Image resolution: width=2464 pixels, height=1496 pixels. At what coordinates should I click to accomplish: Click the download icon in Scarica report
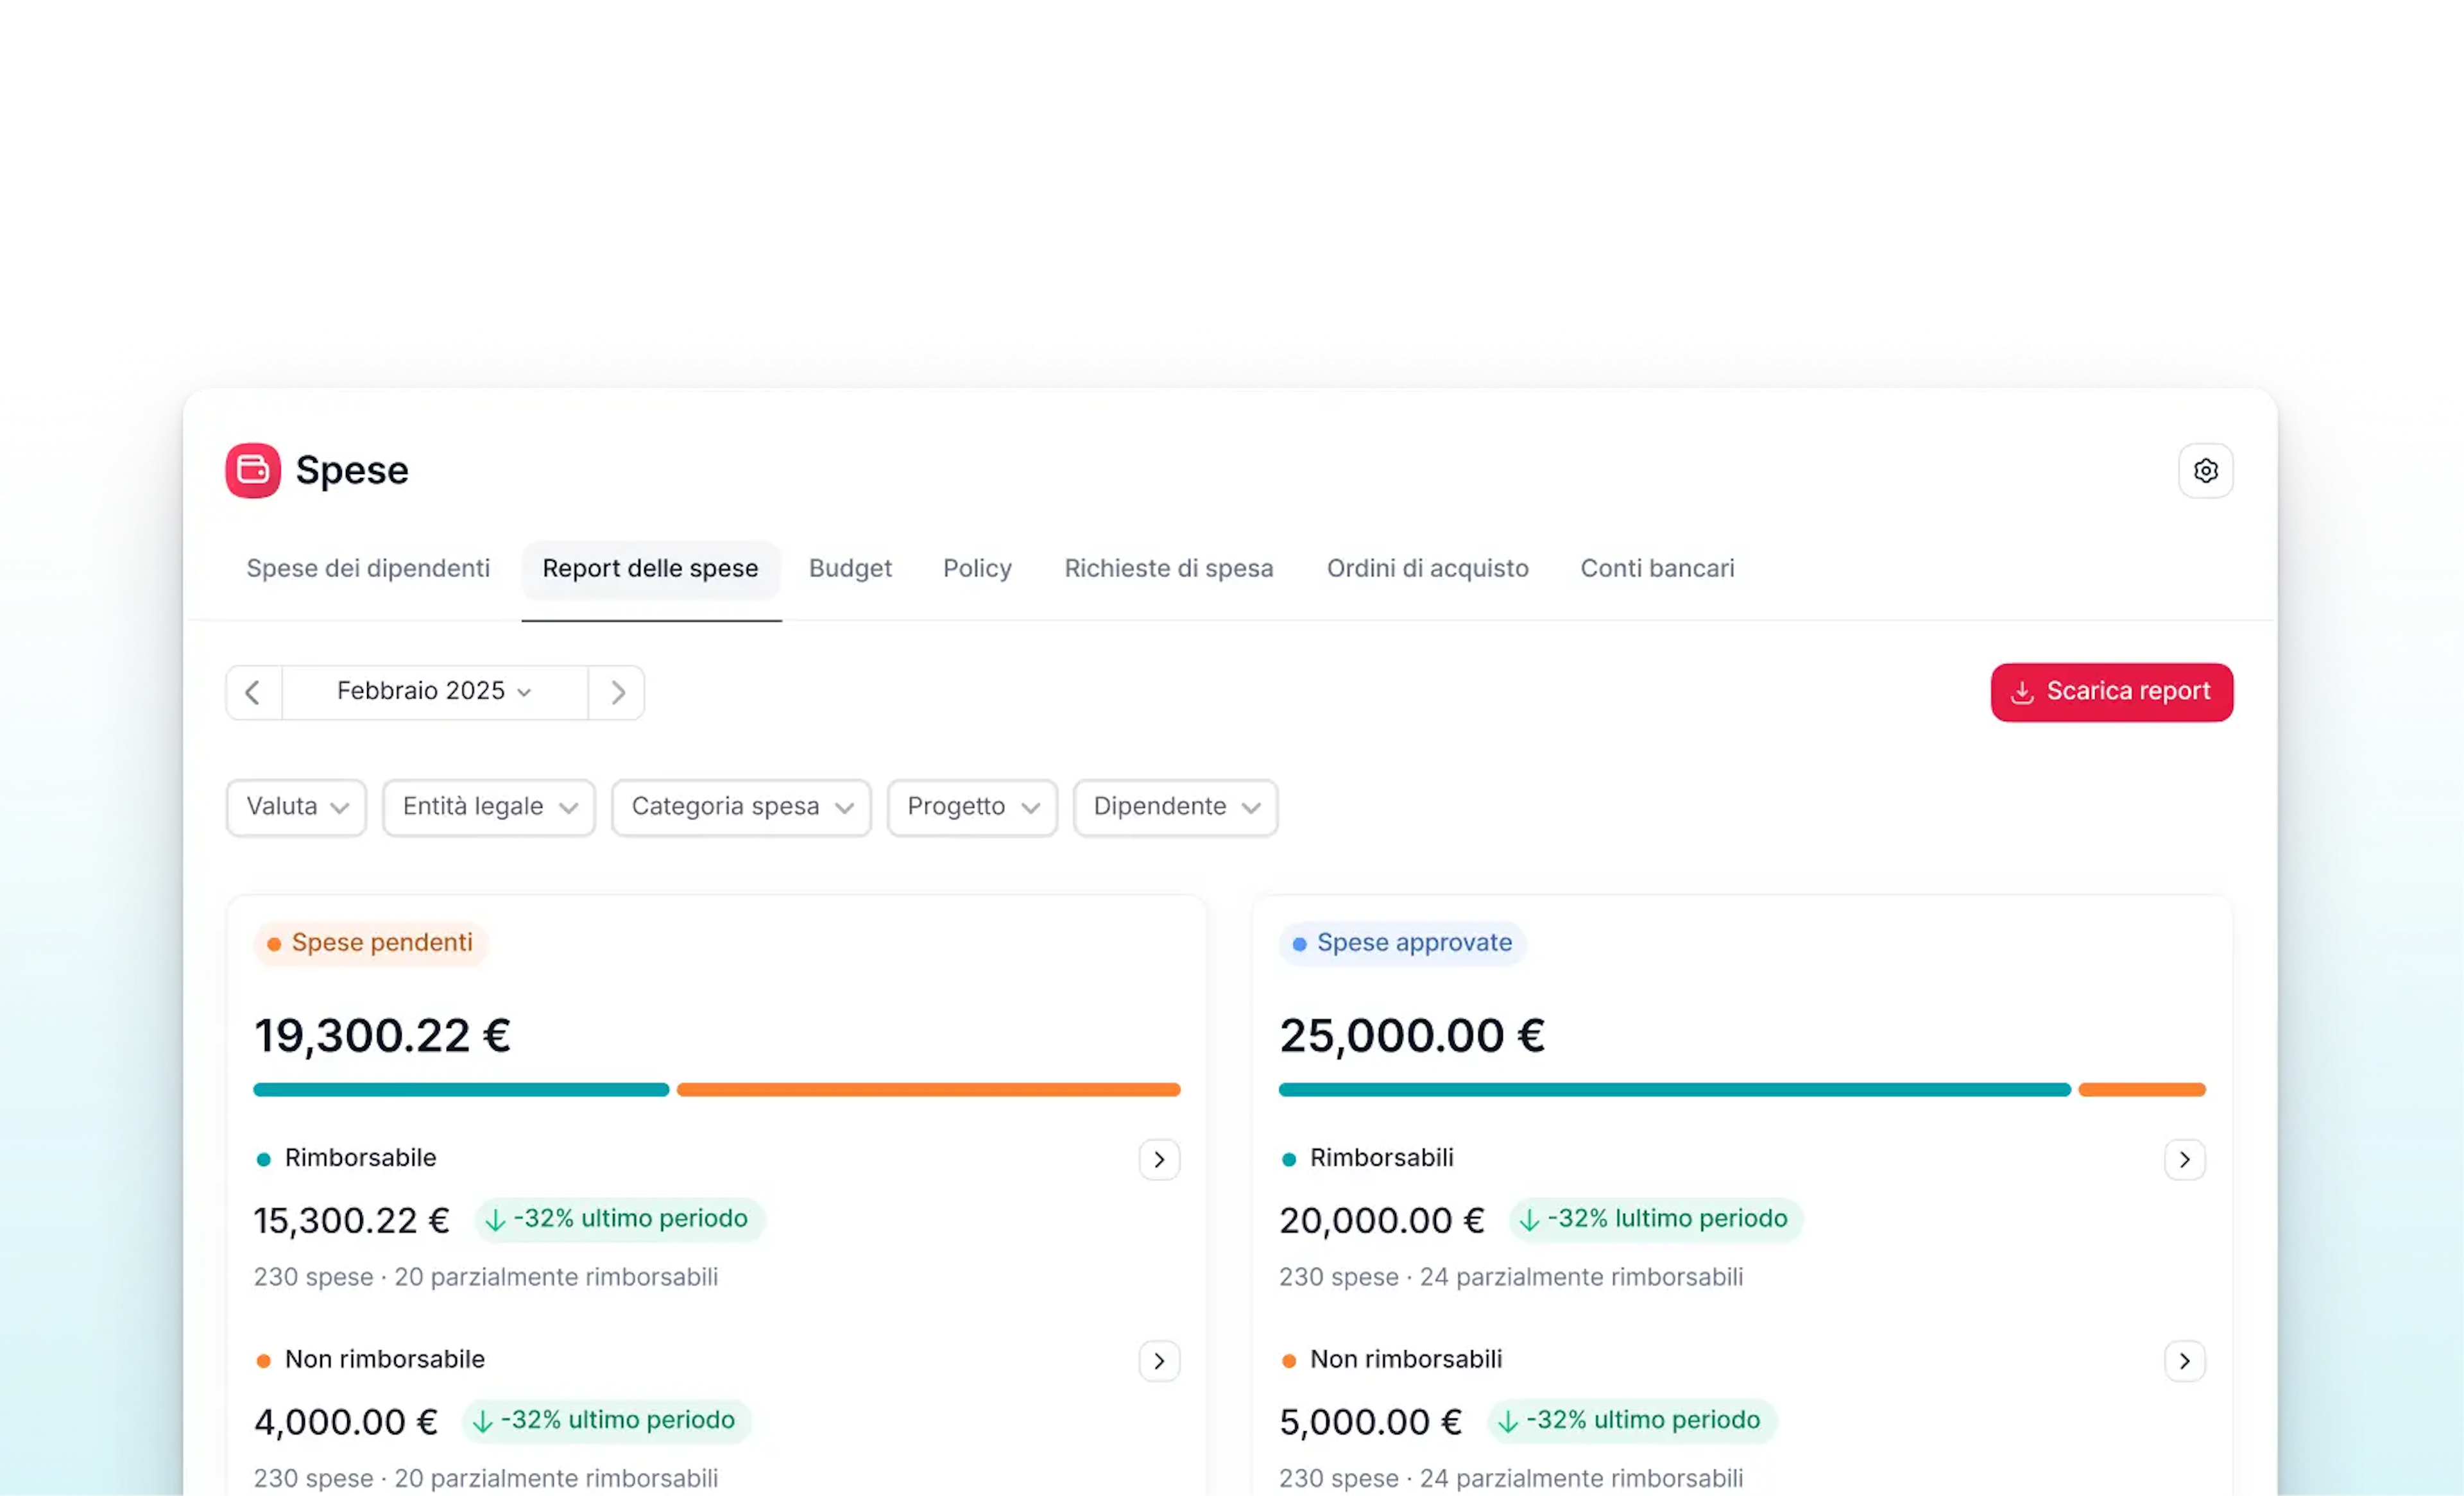click(2023, 692)
